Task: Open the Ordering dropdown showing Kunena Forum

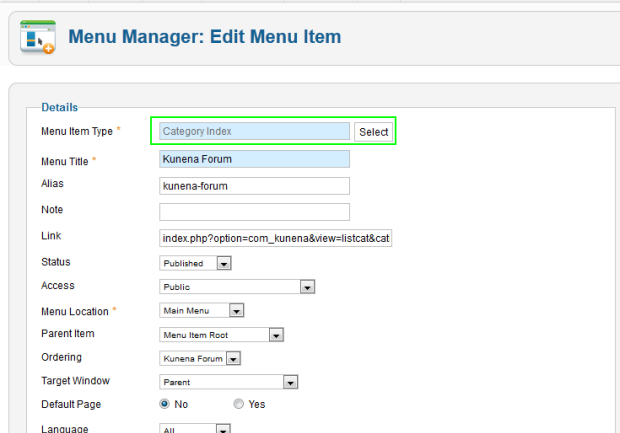Action: [x=200, y=358]
